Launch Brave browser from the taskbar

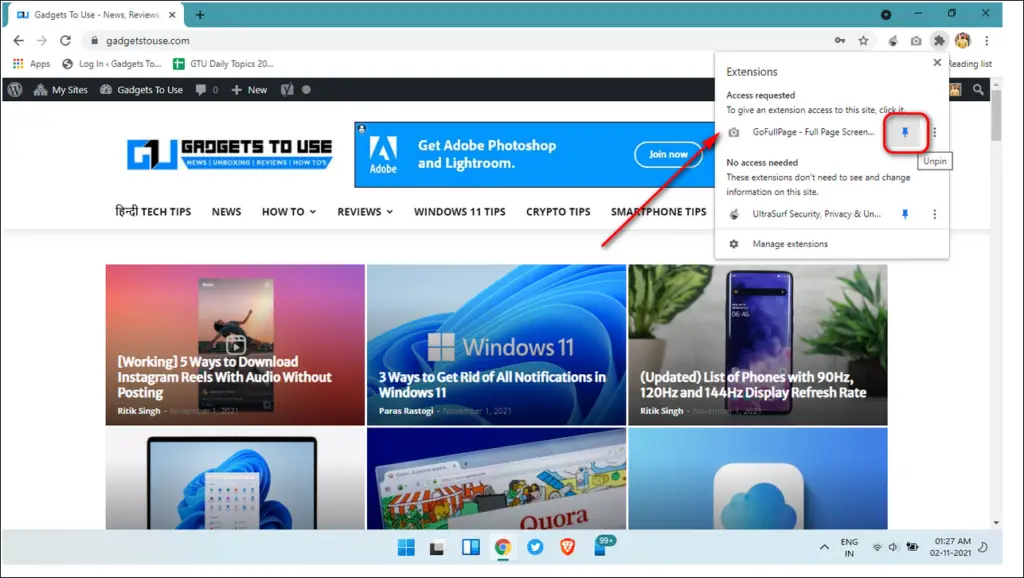(x=568, y=547)
